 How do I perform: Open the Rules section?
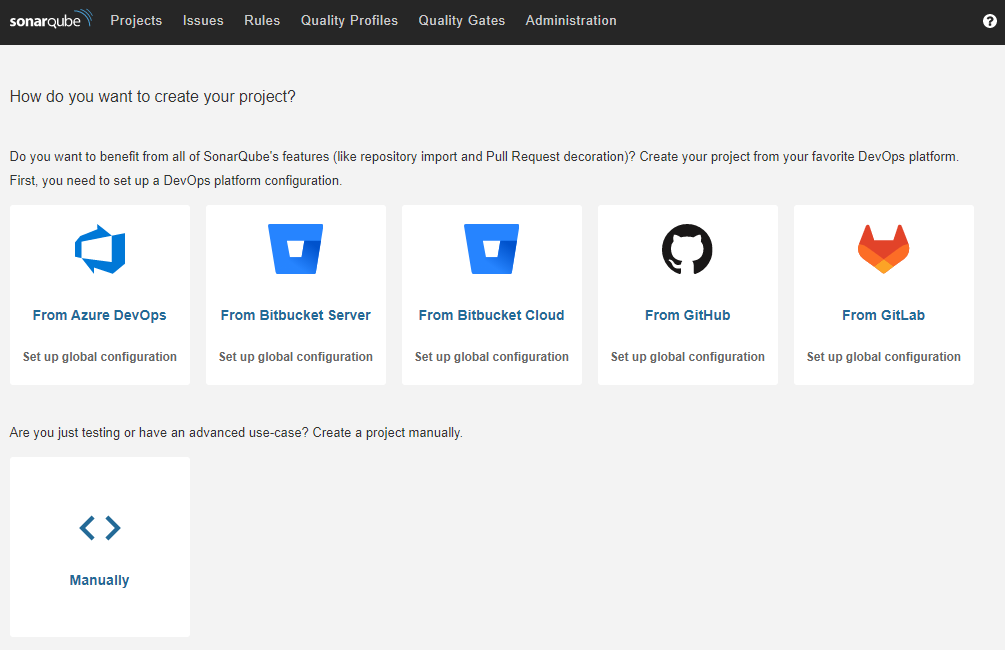262,21
